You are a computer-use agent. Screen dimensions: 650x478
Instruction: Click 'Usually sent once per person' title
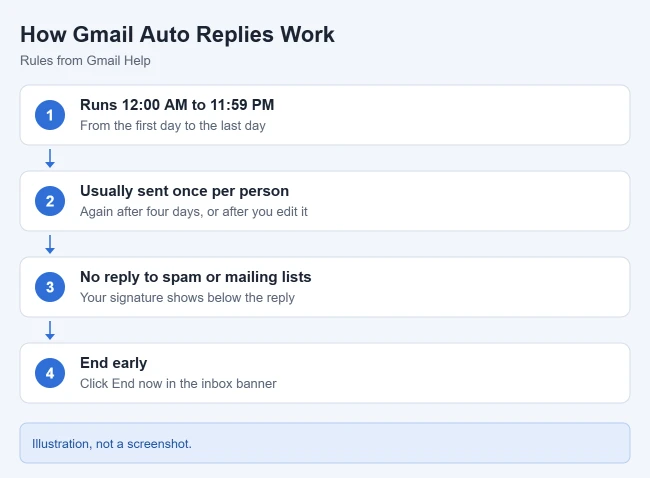[x=184, y=191]
